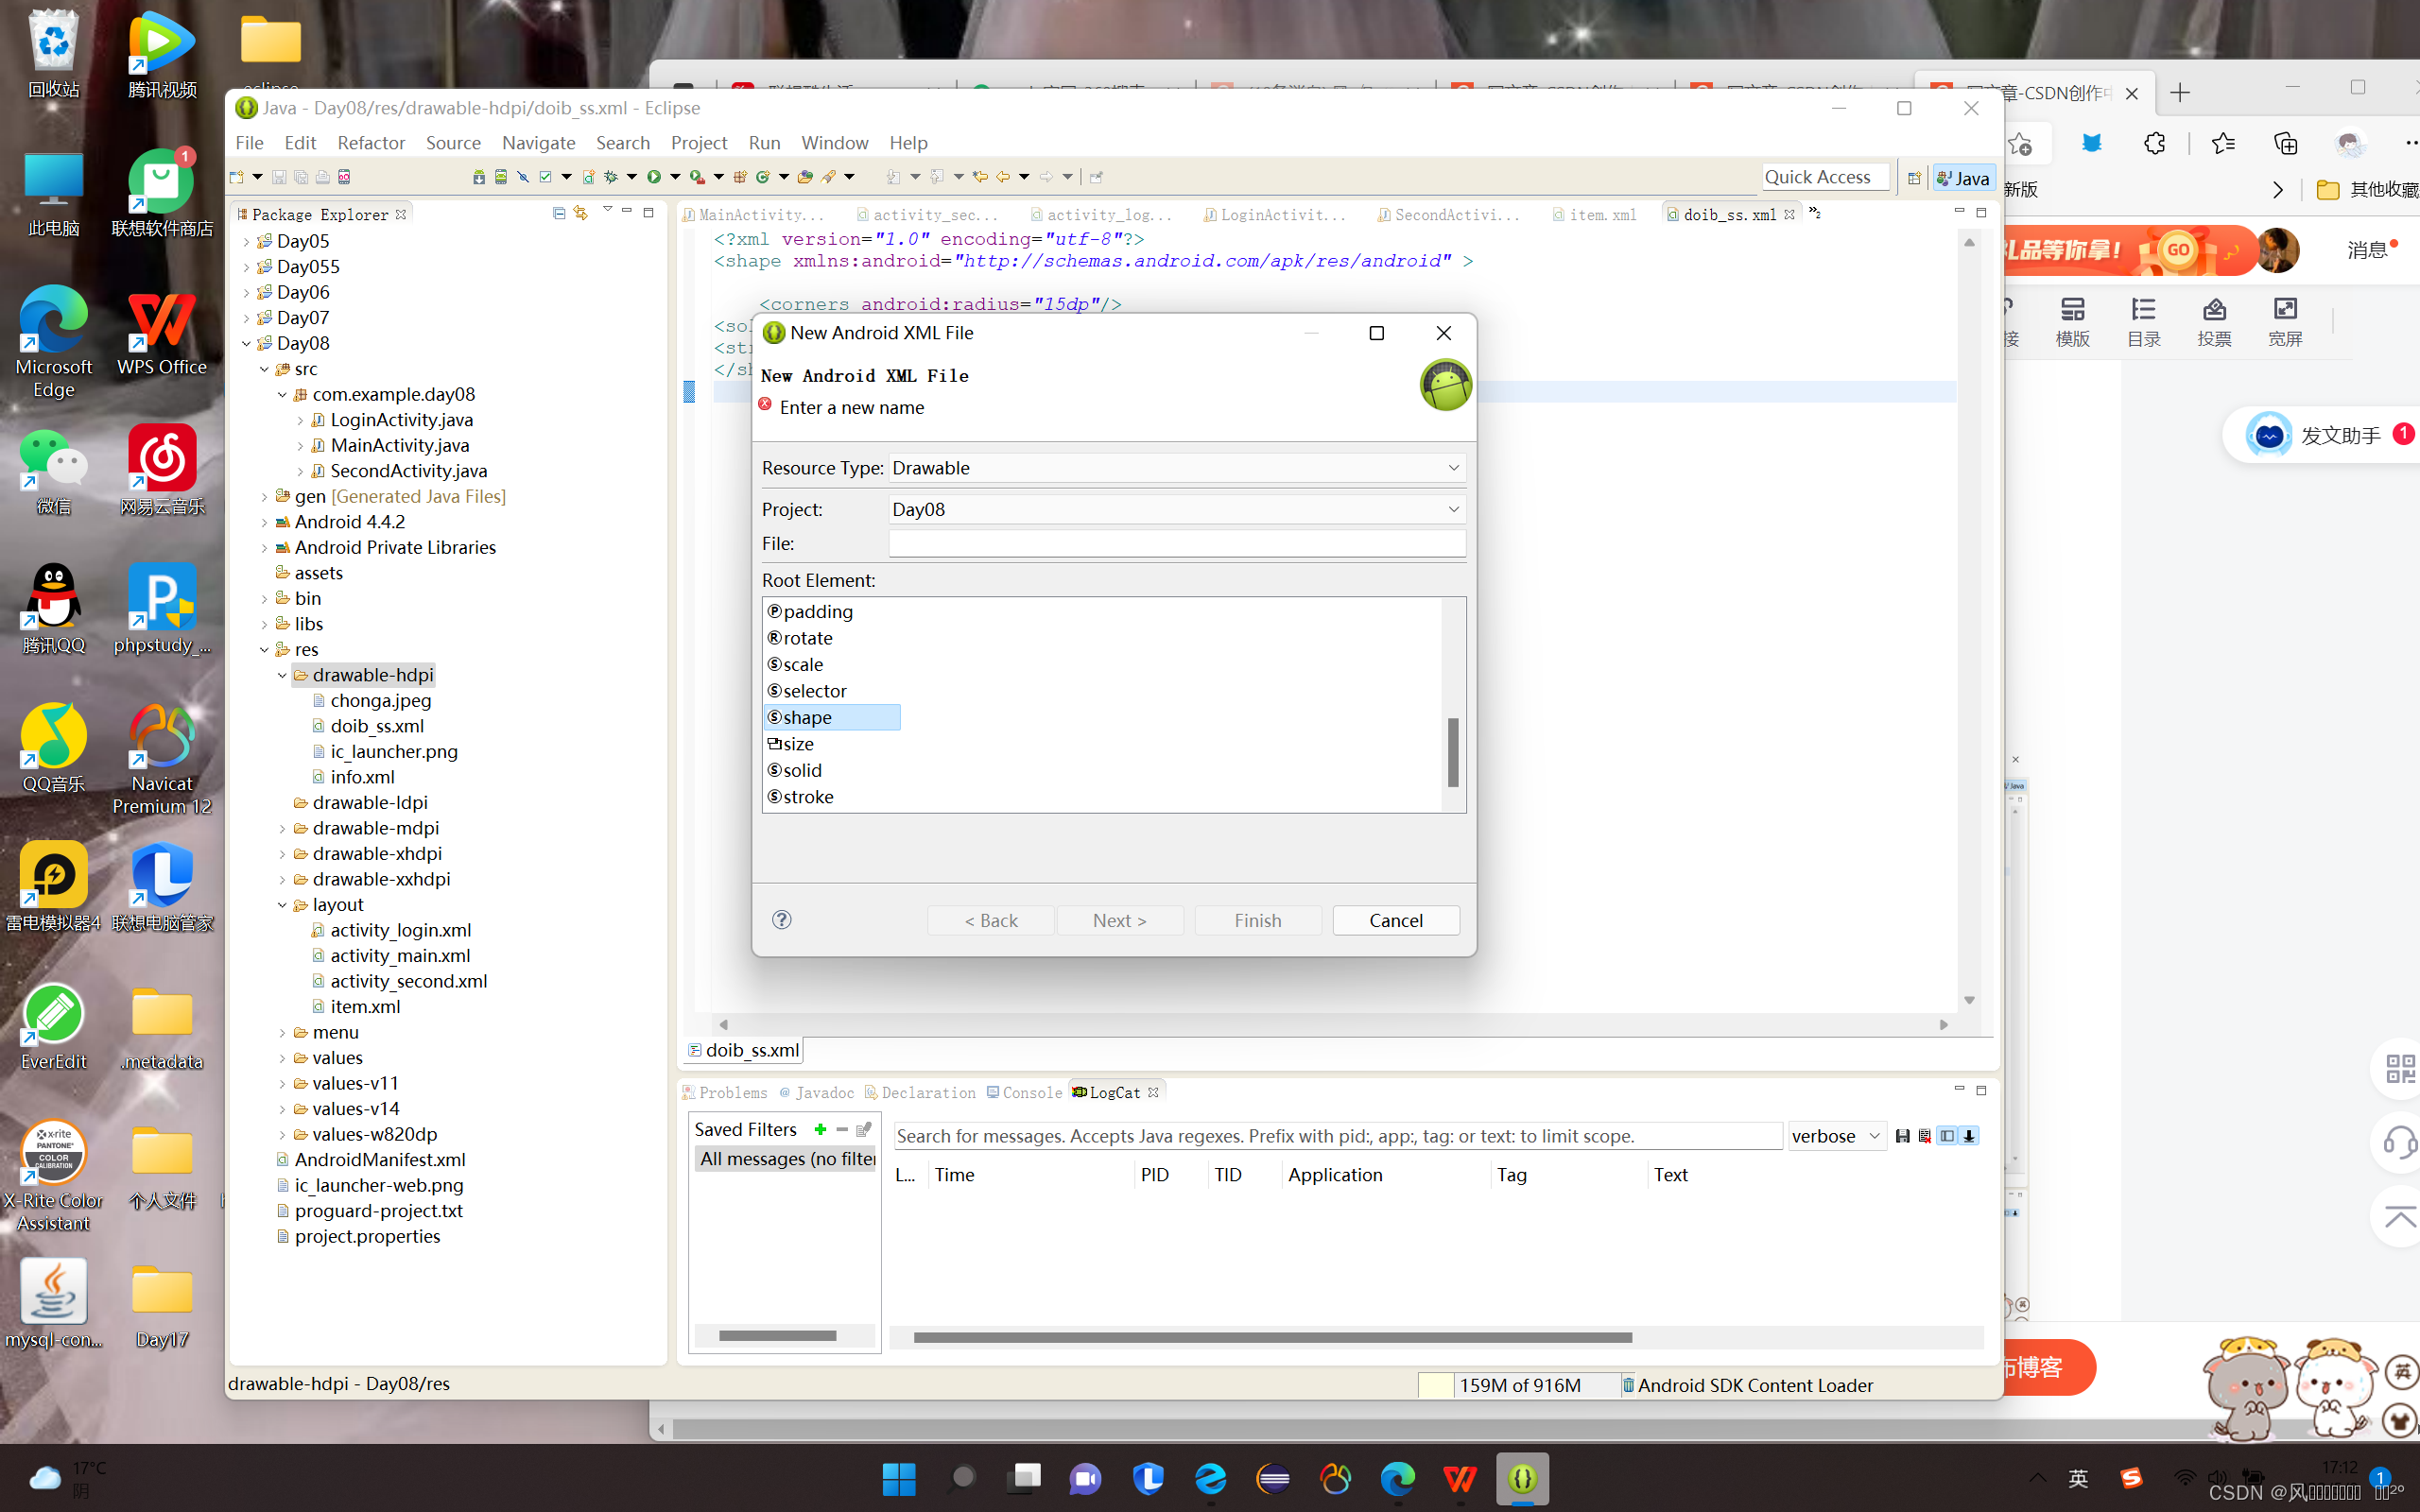Open the Refactor menu

[x=370, y=143]
